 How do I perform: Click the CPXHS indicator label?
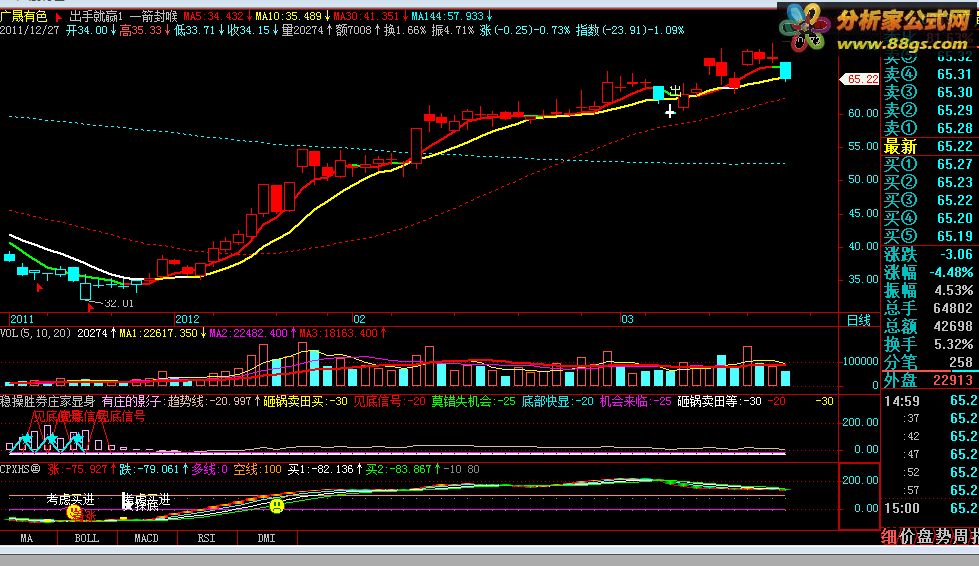pyautogui.click(x=15, y=469)
